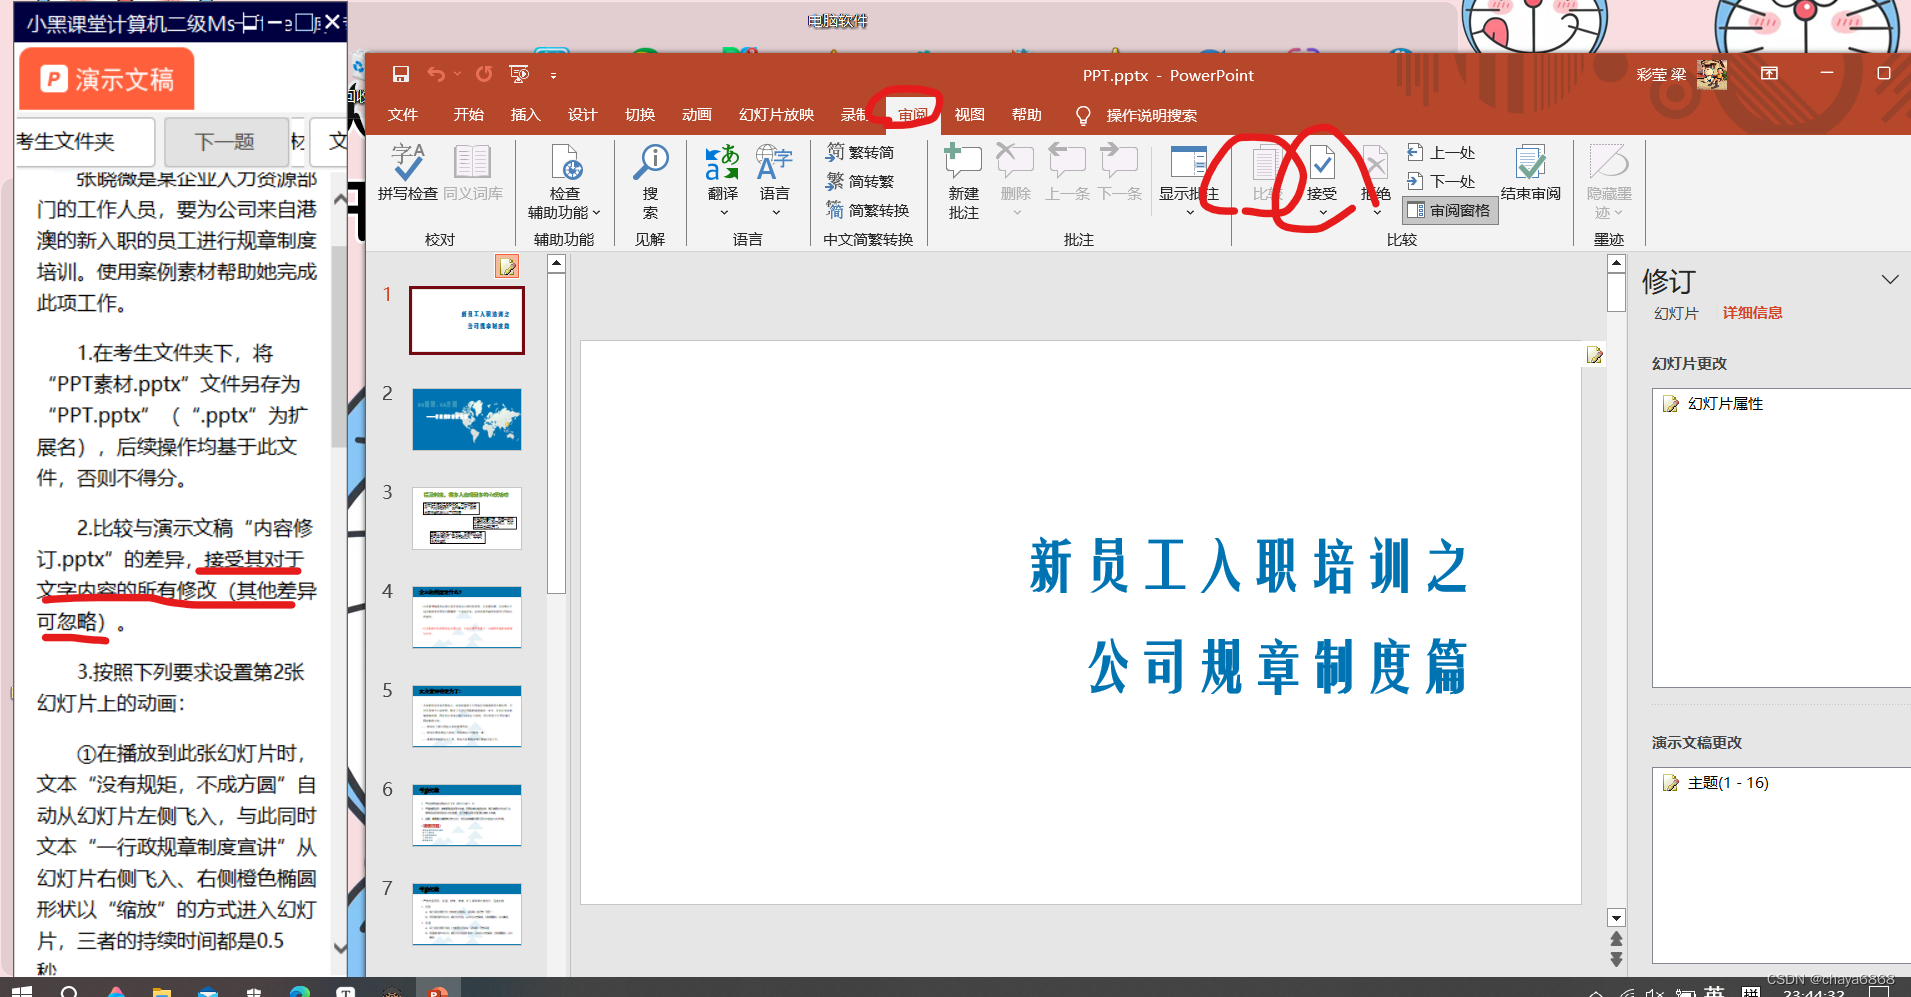The width and height of the screenshot is (1911, 997).
Task: Convert with 繁转简
Action: point(860,152)
